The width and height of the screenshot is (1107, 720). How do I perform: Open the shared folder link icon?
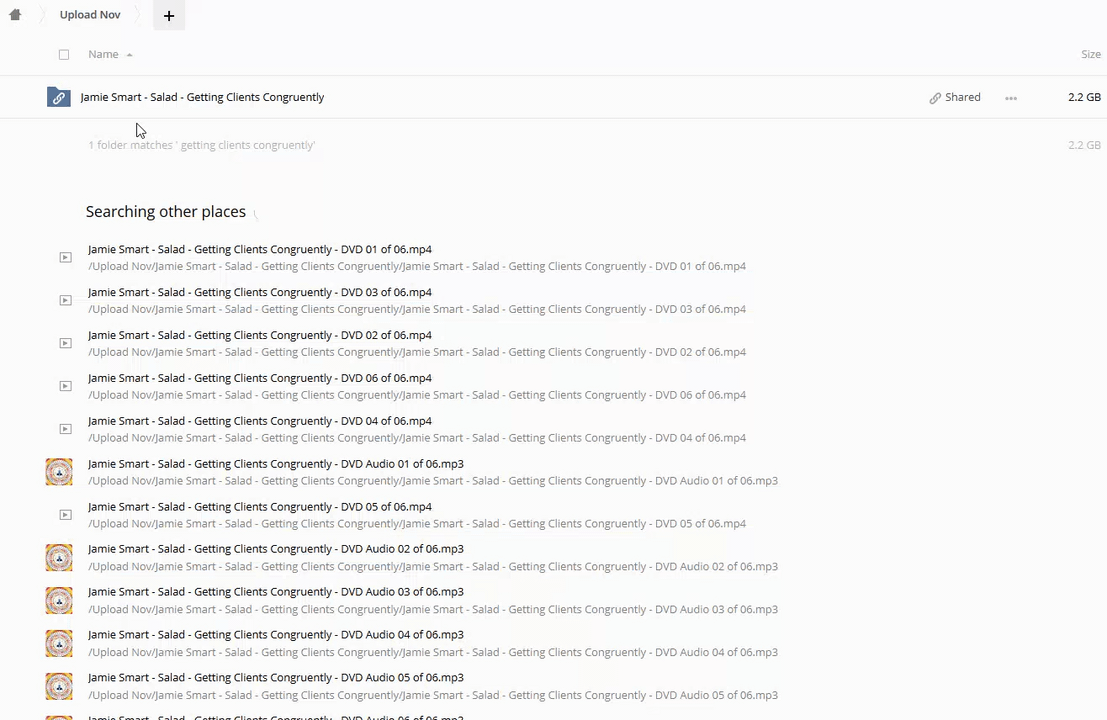pyautogui.click(x=59, y=97)
